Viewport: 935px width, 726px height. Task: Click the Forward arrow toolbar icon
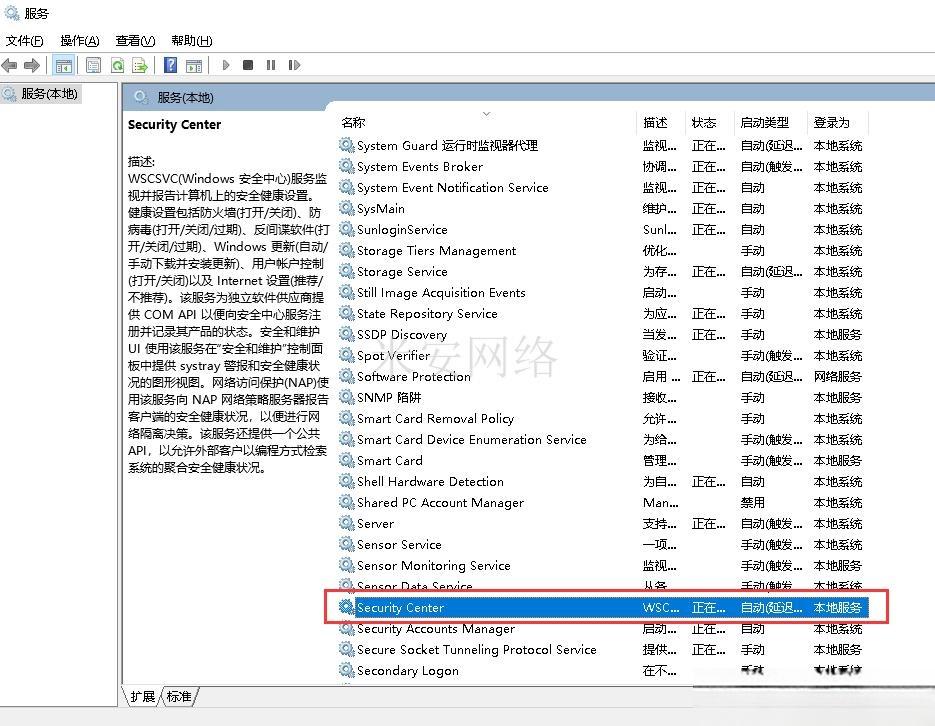32,65
